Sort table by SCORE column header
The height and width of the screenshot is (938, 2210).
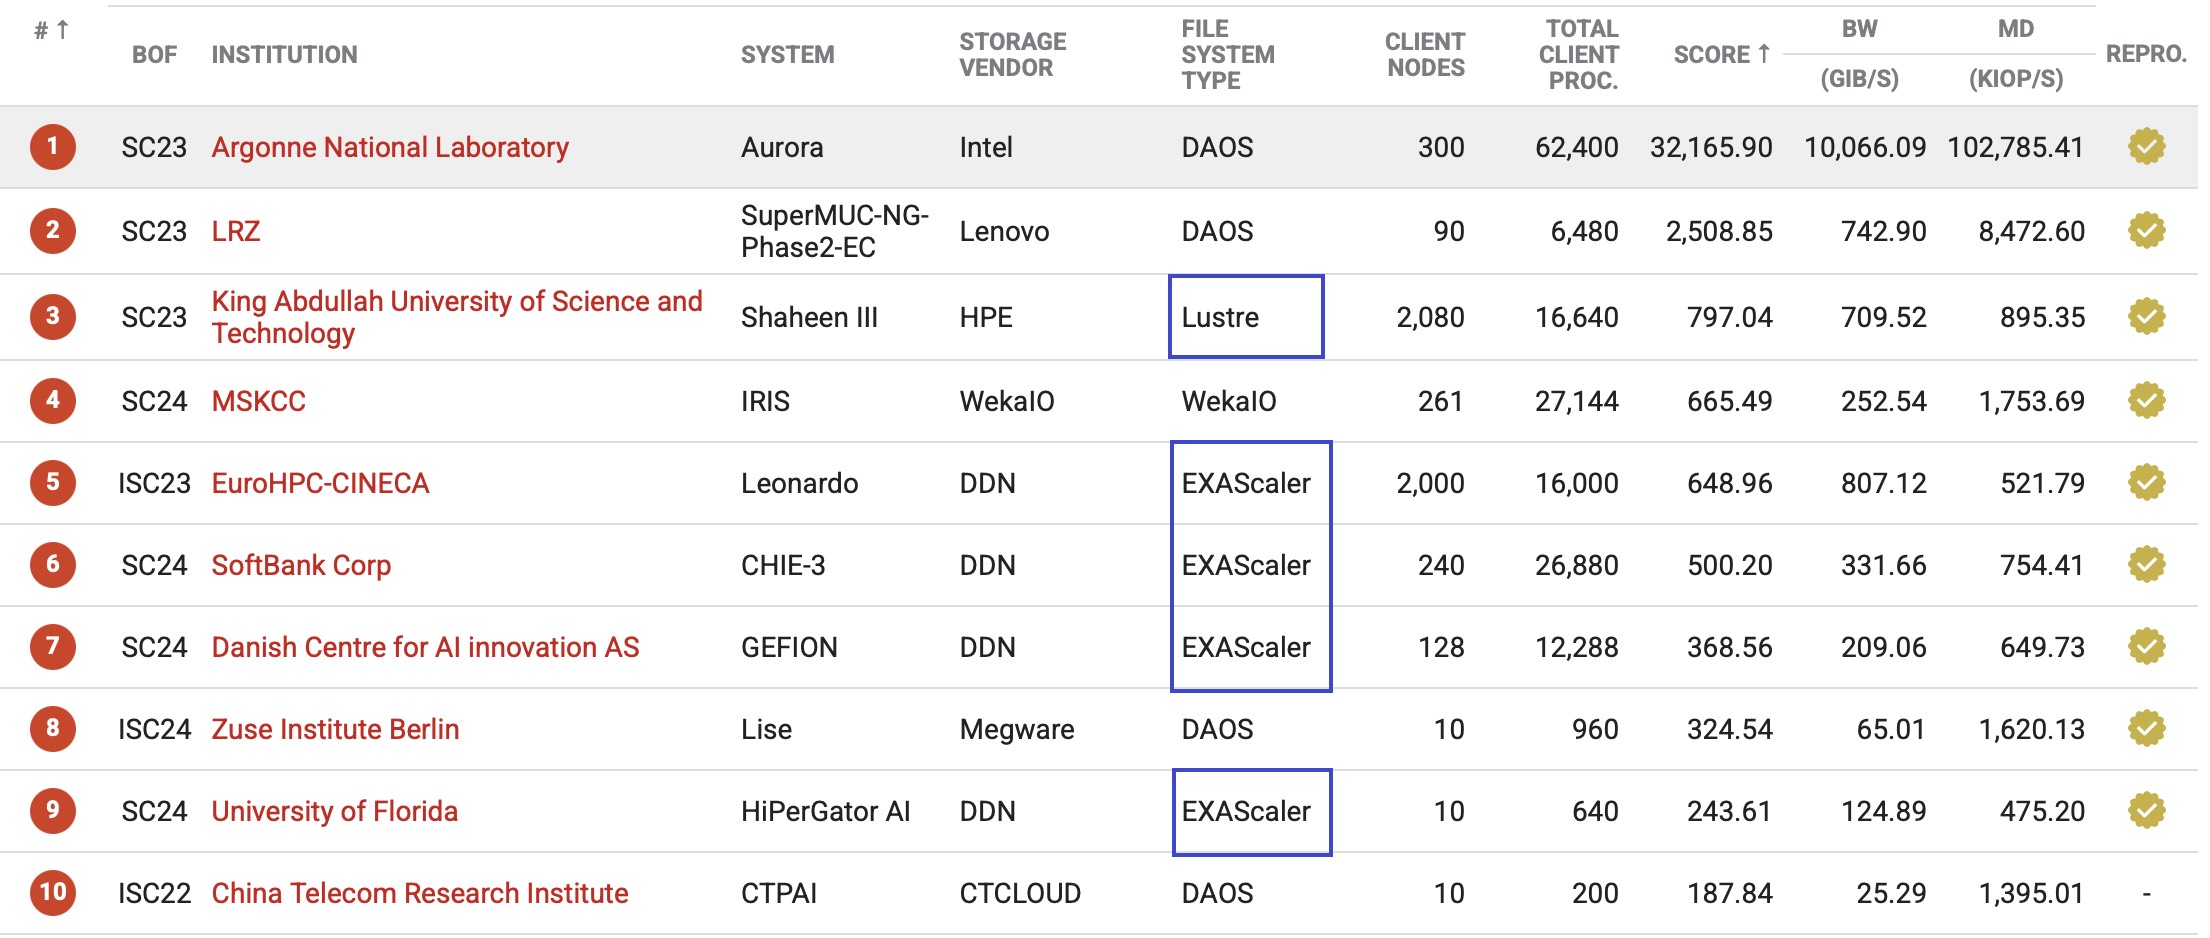[x=1722, y=54]
